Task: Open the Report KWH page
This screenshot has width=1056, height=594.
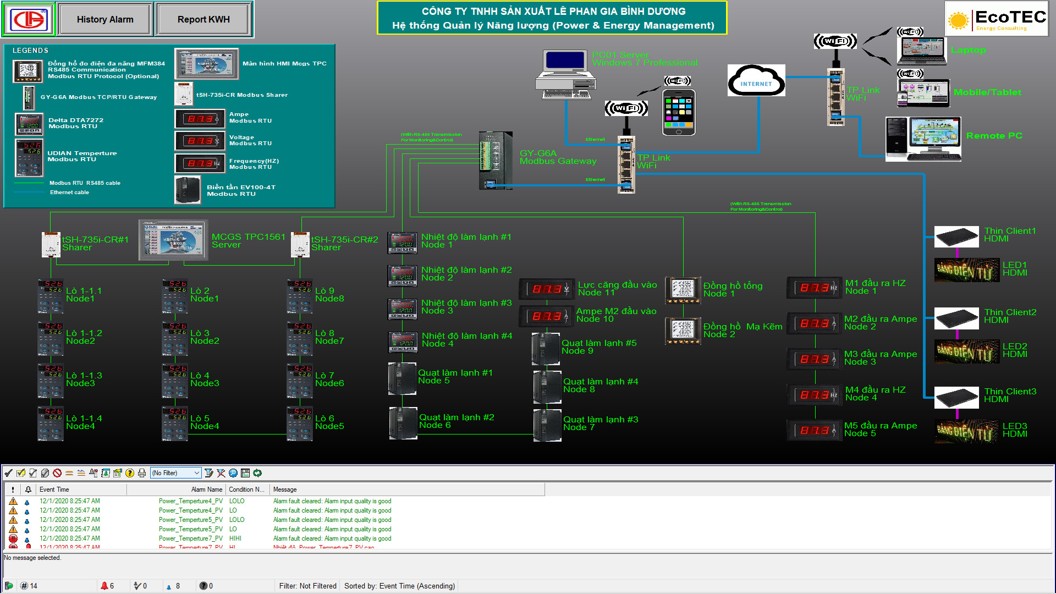Action: 205,19
